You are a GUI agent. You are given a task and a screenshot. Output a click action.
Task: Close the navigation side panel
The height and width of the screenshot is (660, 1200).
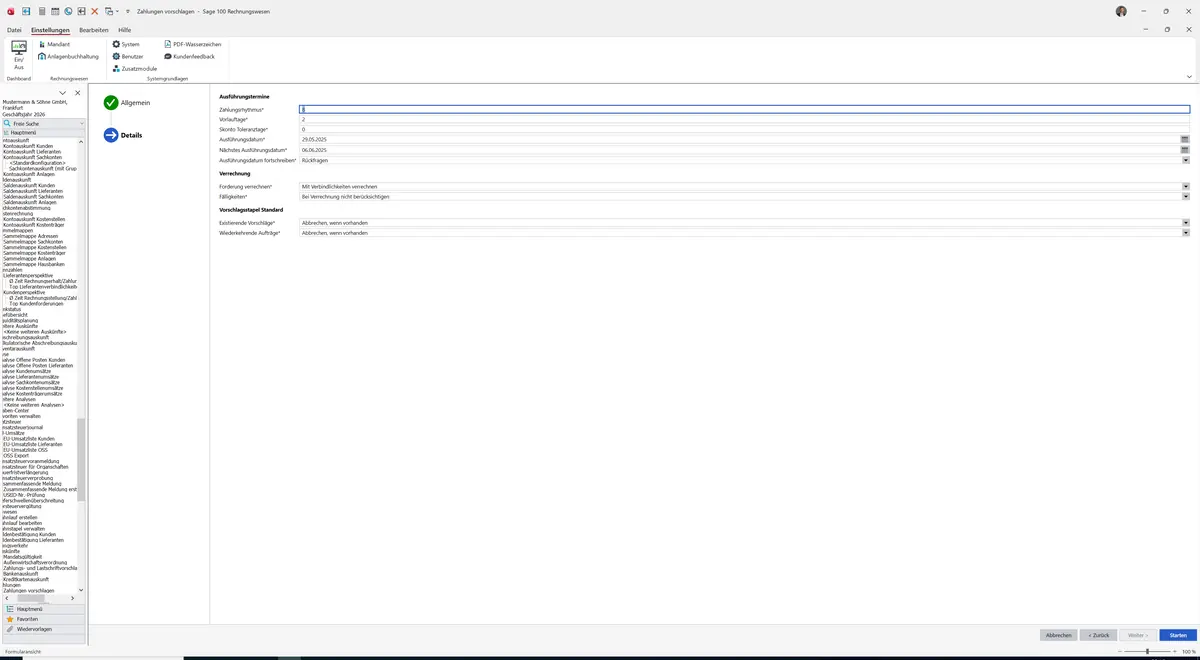coord(78,93)
